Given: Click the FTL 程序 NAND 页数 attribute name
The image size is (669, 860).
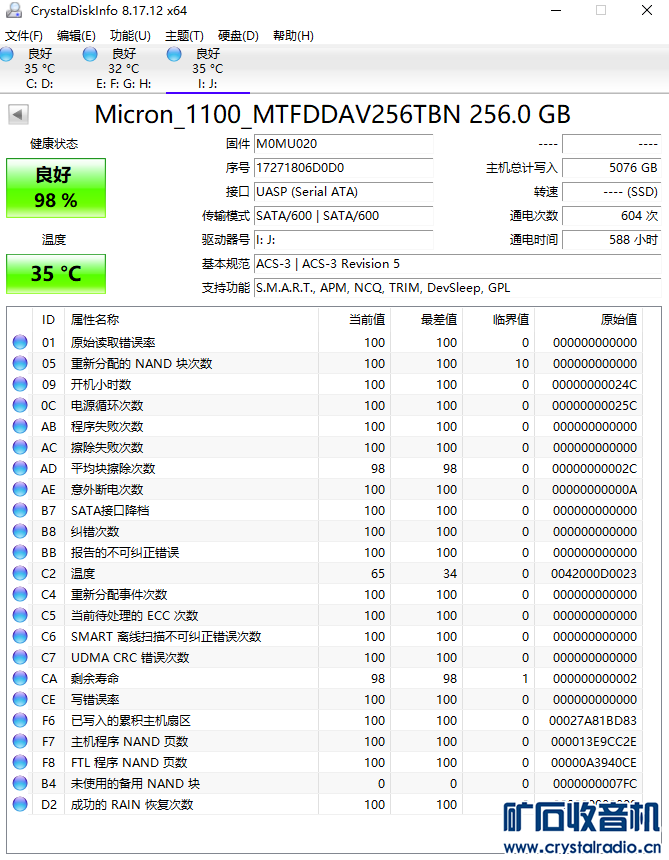Looking at the screenshot, I should [129, 762].
